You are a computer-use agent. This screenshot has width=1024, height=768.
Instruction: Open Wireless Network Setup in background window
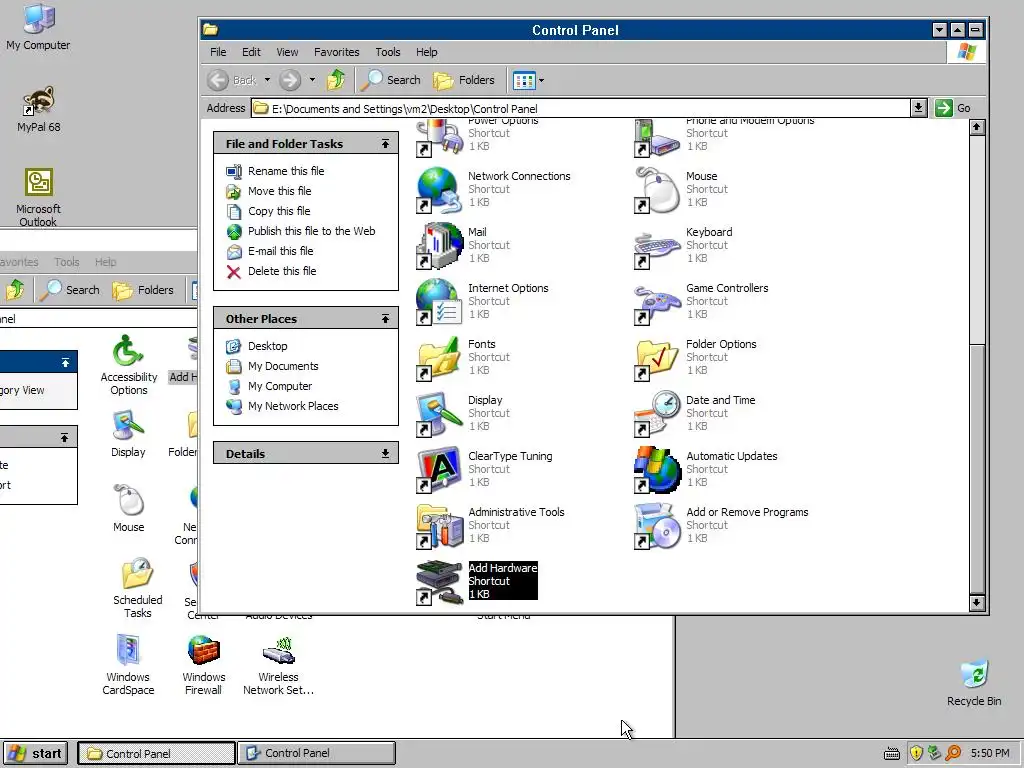[278, 665]
